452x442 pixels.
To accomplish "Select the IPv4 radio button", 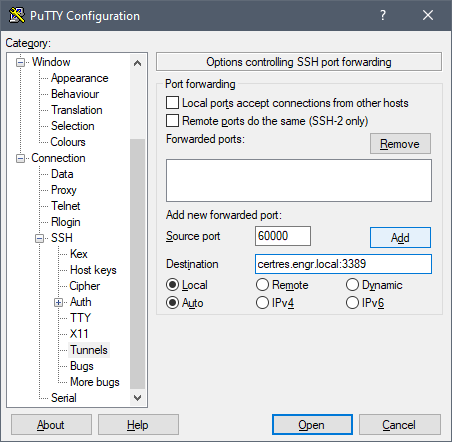I will (262, 303).
